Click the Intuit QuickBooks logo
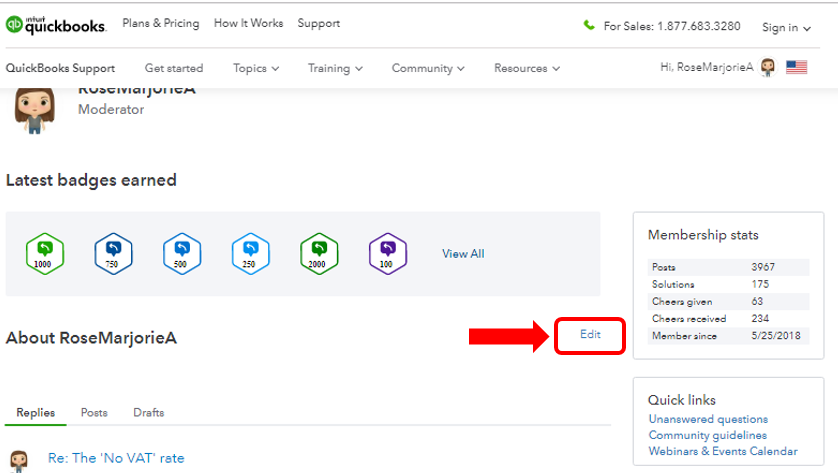Screen dimensions: 838x473 coord(56,25)
